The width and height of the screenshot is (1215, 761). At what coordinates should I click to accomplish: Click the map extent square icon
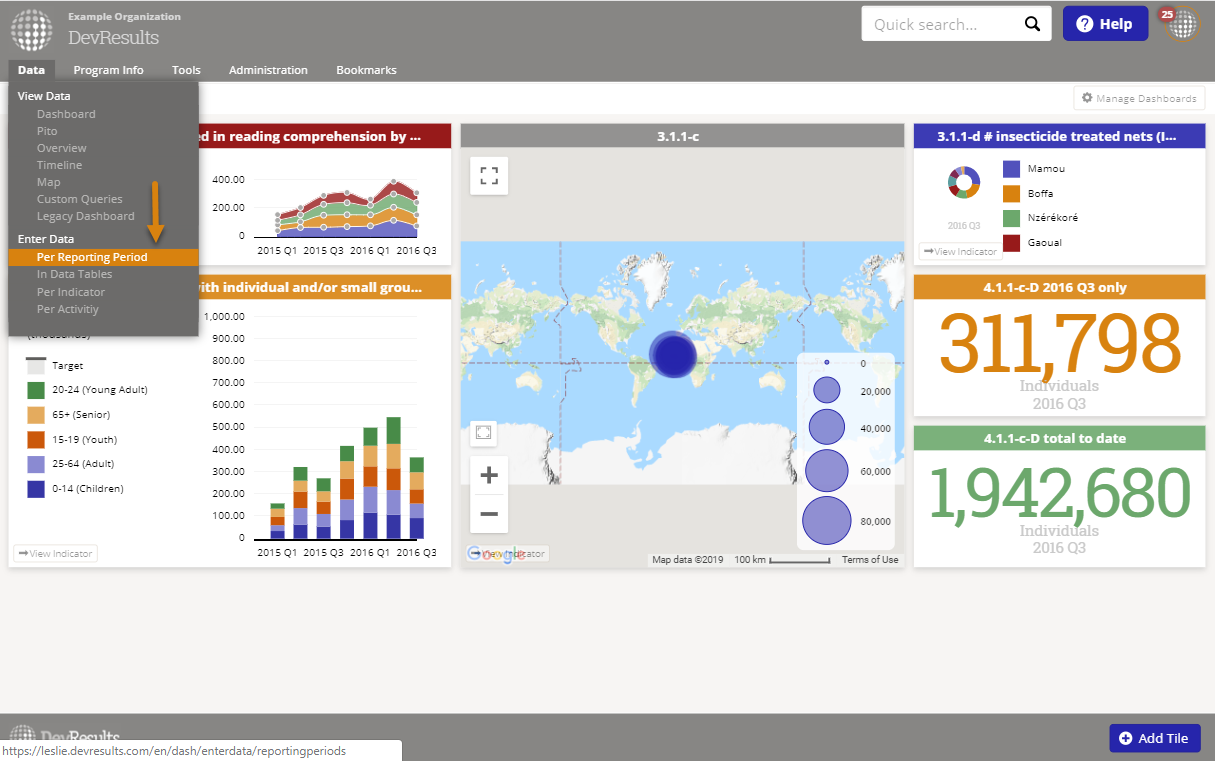tap(484, 432)
